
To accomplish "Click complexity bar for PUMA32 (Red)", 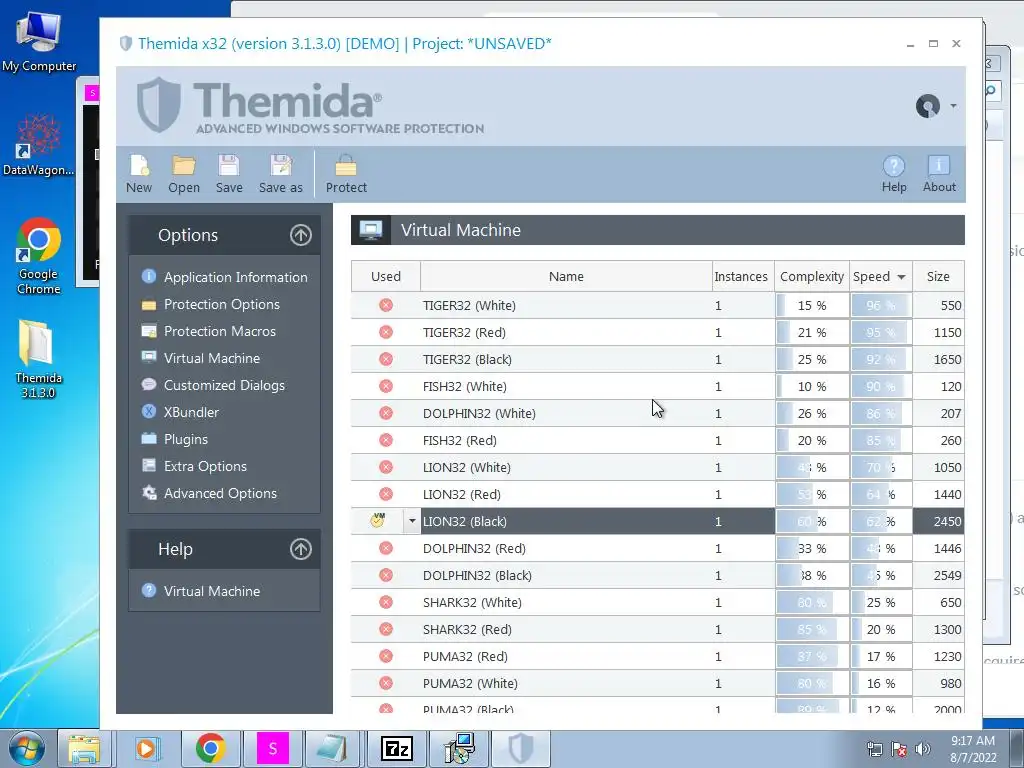I will click(x=812, y=656).
